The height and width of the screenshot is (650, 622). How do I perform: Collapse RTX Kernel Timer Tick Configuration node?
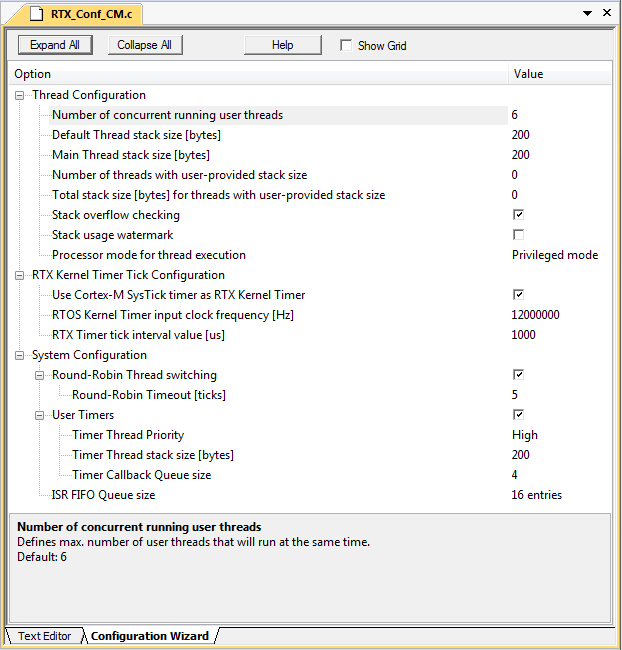pos(20,275)
